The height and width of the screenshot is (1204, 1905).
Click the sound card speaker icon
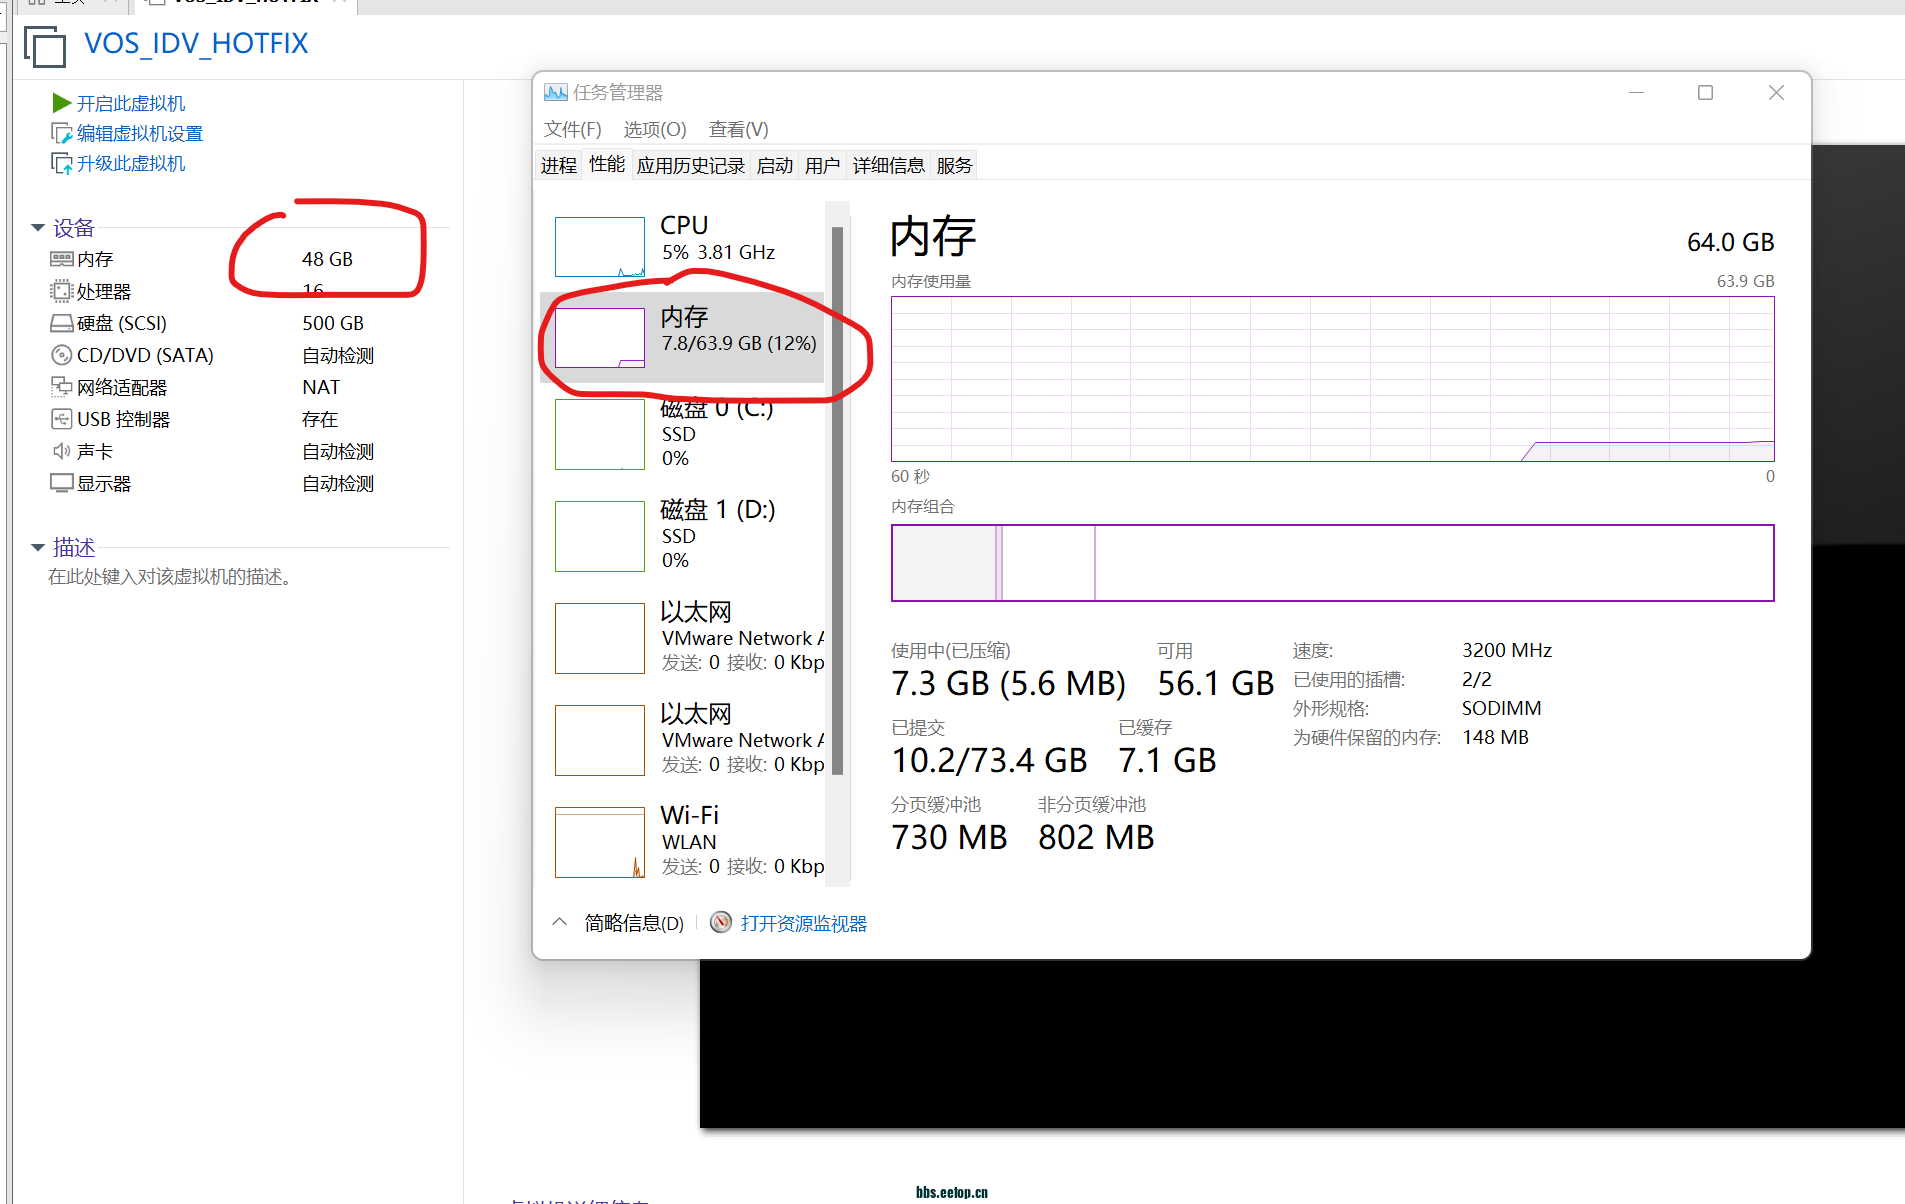click(61, 451)
